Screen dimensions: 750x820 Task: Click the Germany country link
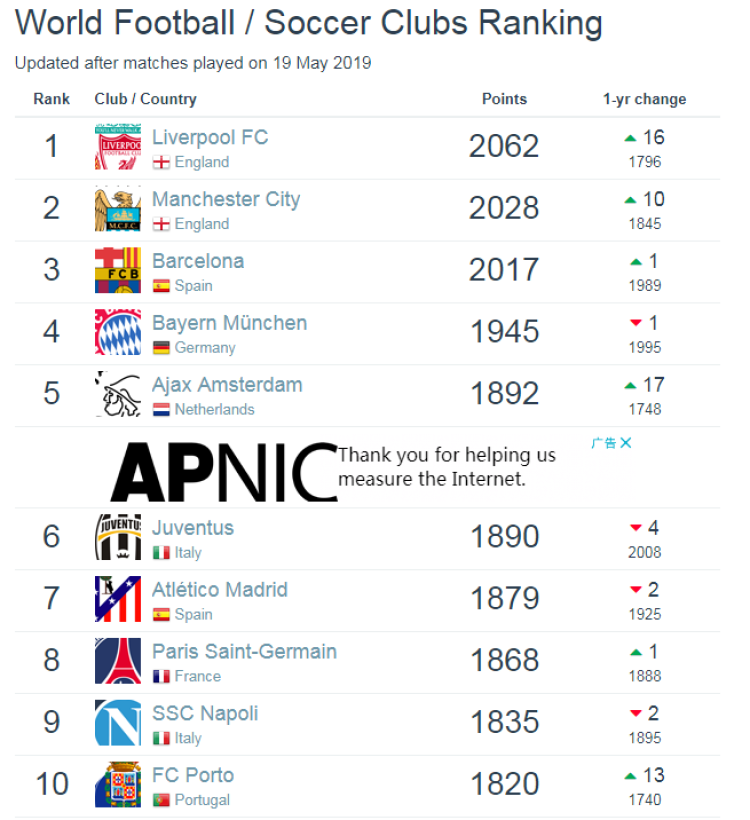click(205, 348)
